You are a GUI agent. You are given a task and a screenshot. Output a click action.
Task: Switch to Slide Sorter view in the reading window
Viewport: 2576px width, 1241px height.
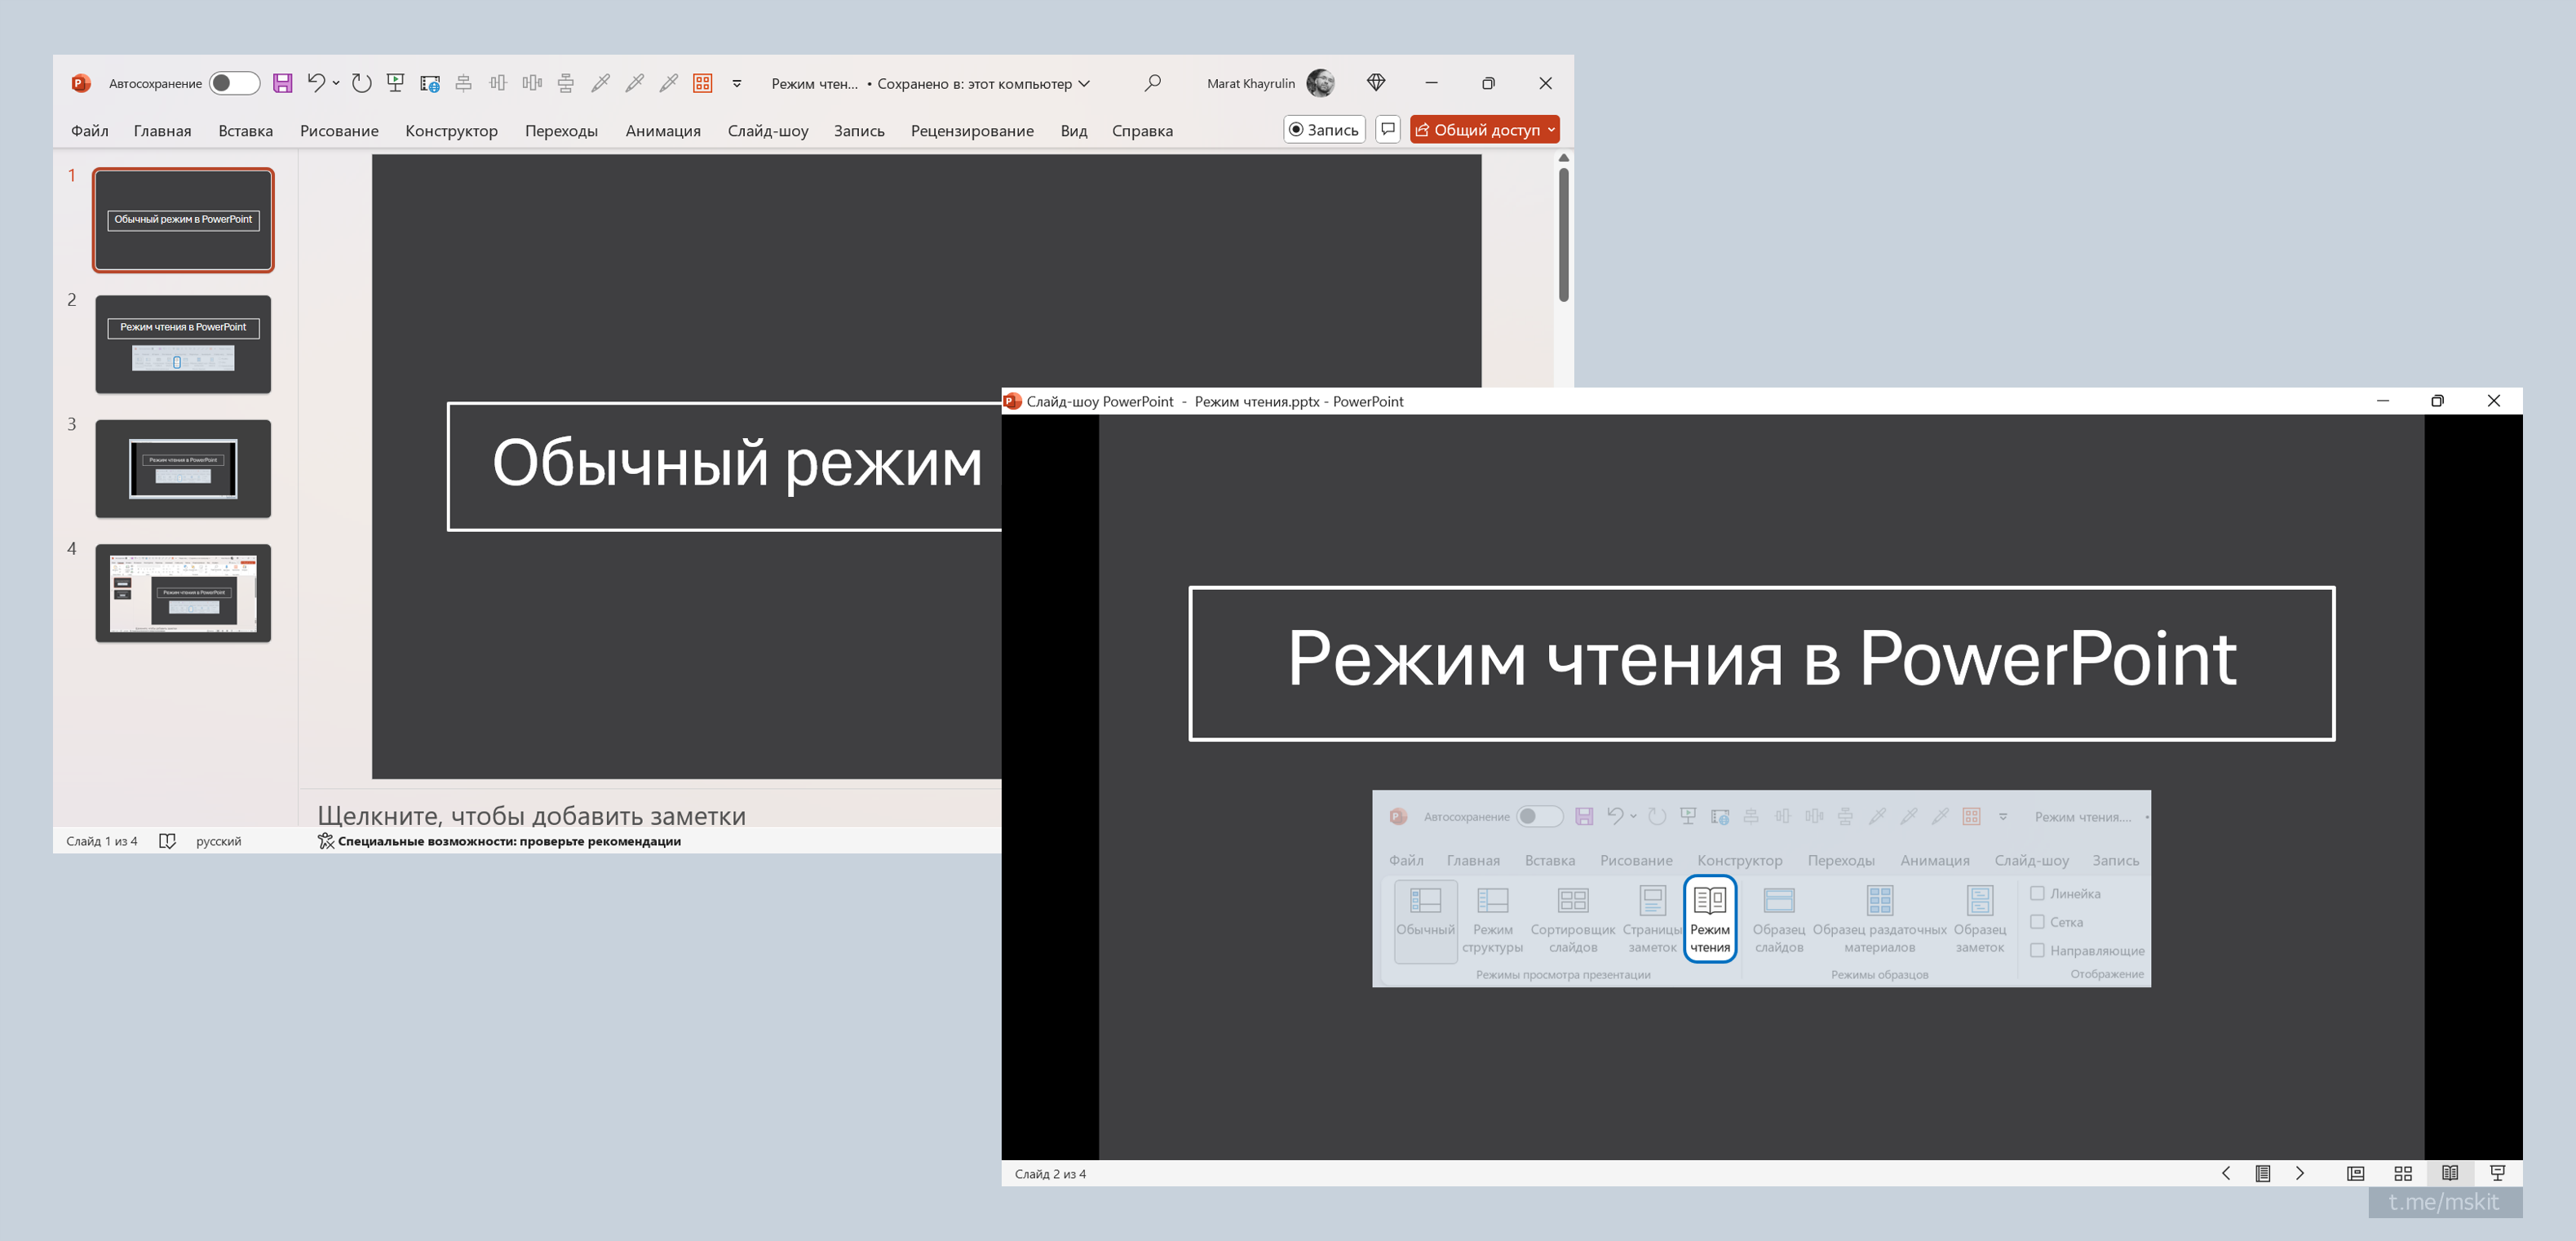coord(2403,1173)
